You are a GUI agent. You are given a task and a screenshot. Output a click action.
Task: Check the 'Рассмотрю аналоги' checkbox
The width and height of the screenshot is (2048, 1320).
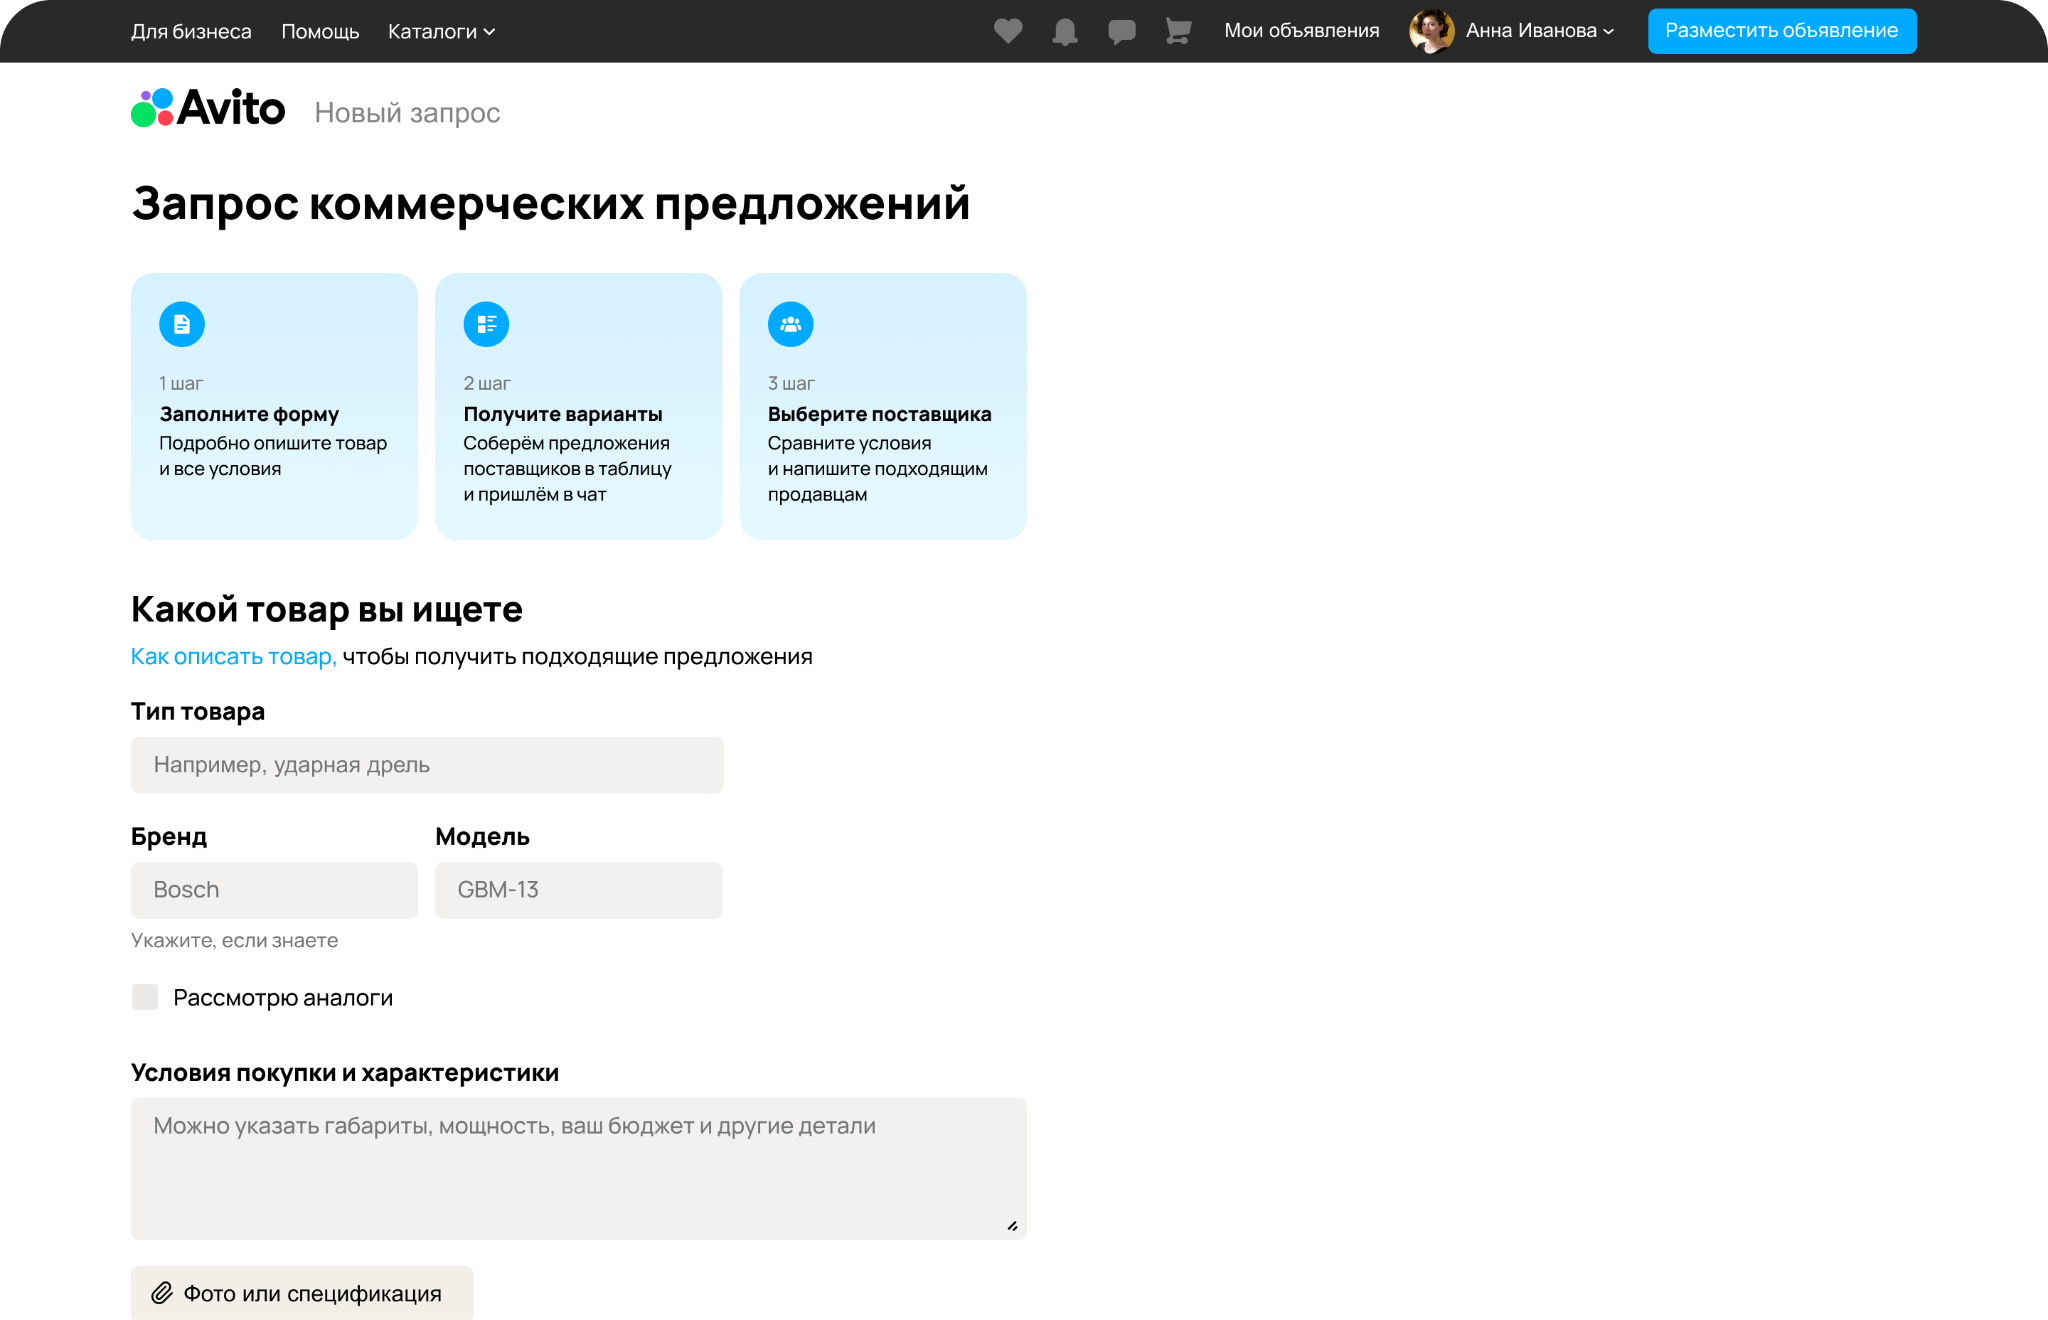coord(145,997)
